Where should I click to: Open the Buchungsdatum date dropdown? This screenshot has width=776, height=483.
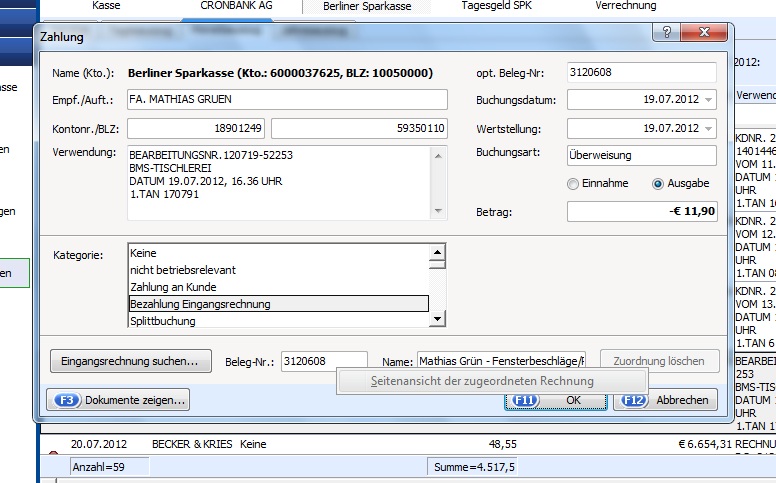coord(709,99)
